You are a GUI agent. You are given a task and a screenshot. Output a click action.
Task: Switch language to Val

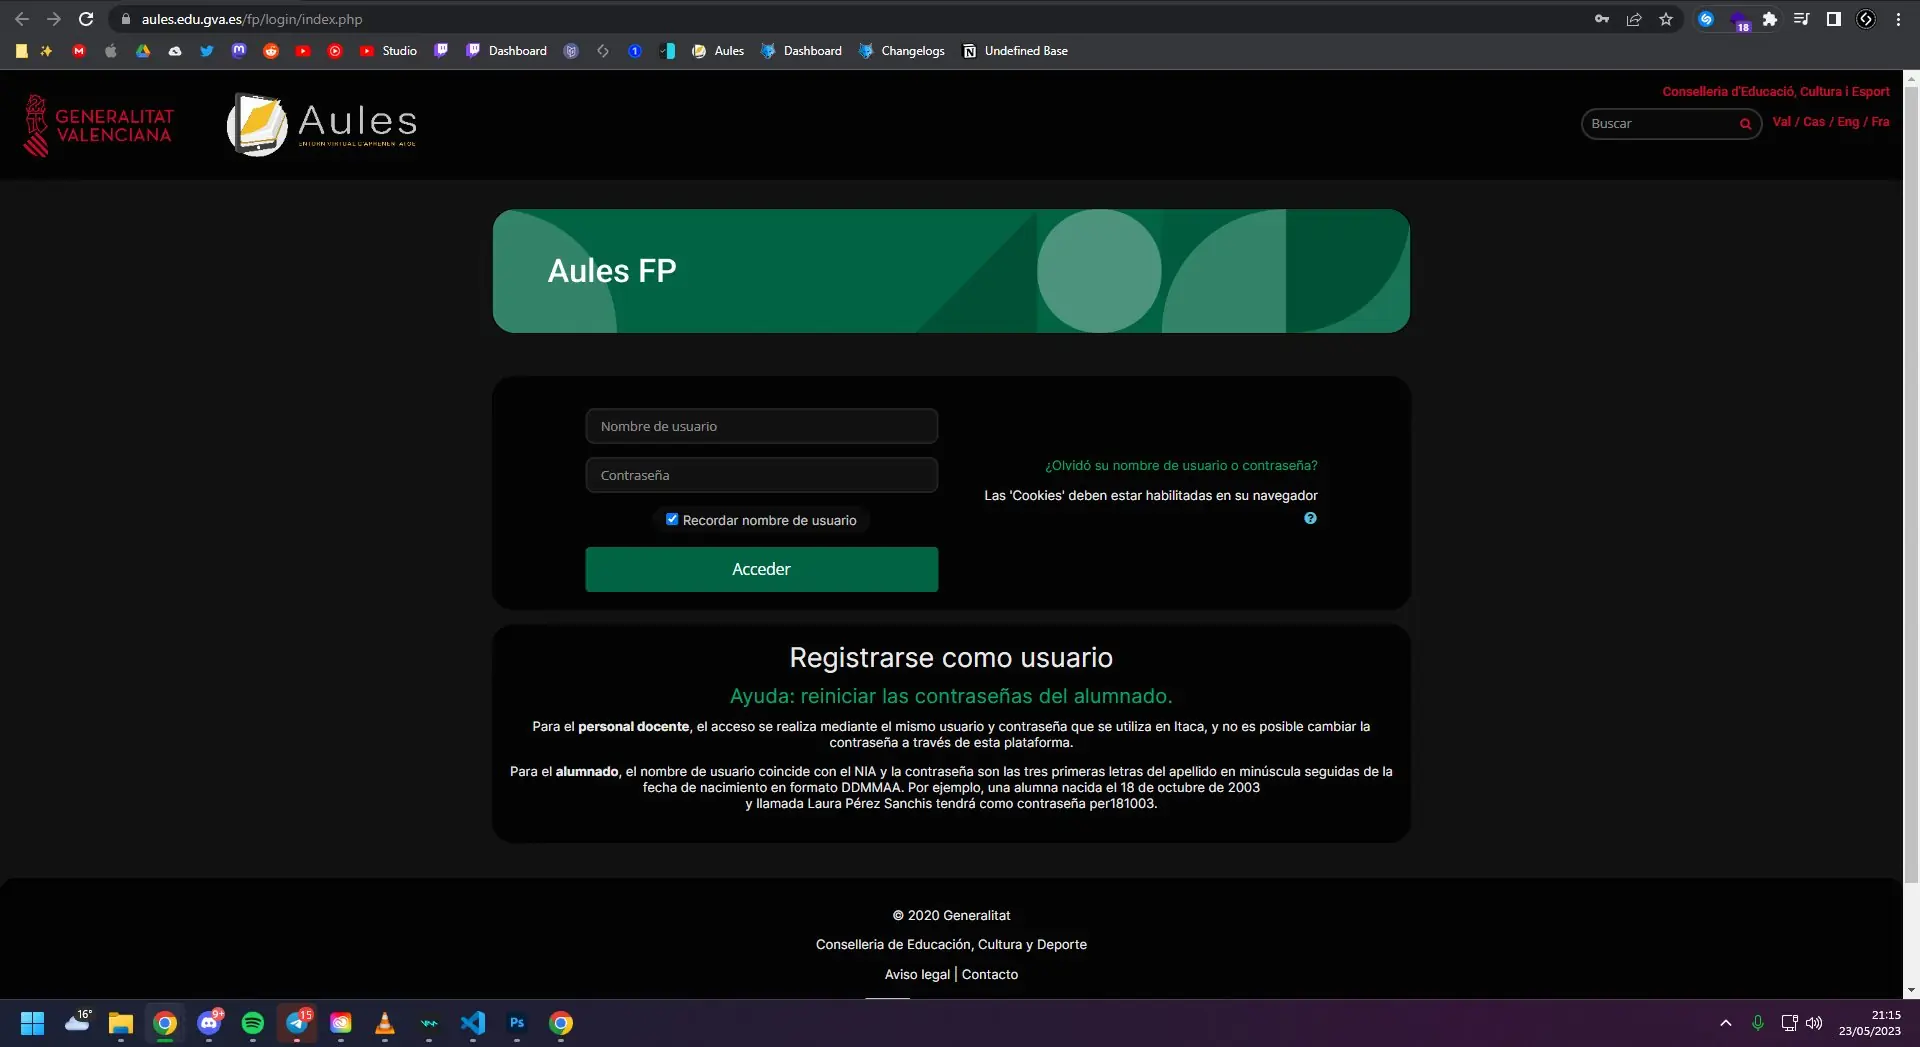click(x=1782, y=122)
